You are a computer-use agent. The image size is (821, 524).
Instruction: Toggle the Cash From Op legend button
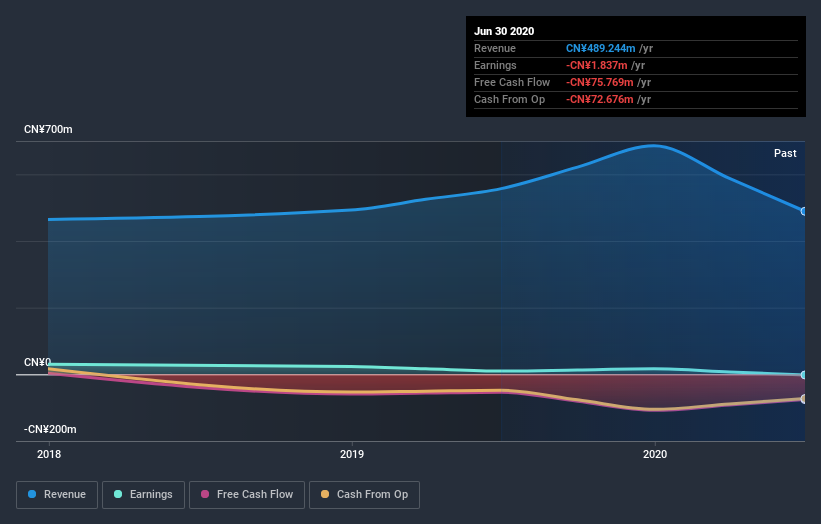click(364, 495)
